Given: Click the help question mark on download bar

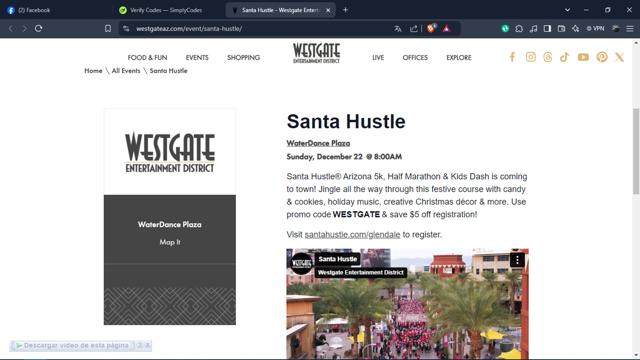Looking at the screenshot, I should (140, 346).
